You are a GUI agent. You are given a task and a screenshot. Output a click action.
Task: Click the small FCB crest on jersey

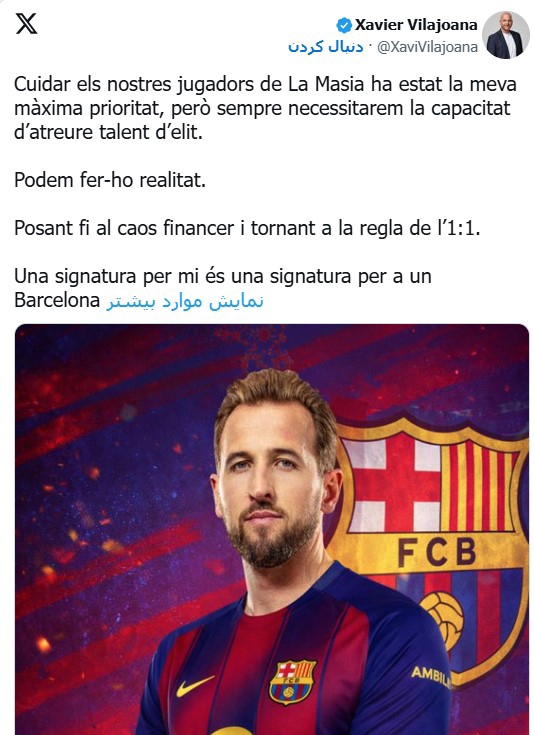(x=292, y=682)
